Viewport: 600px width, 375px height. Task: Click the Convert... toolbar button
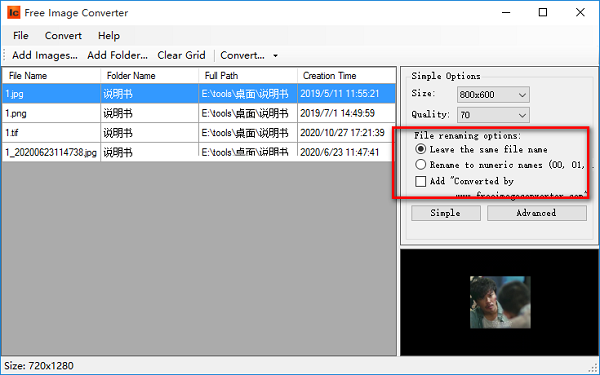click(x=243, y=55)
